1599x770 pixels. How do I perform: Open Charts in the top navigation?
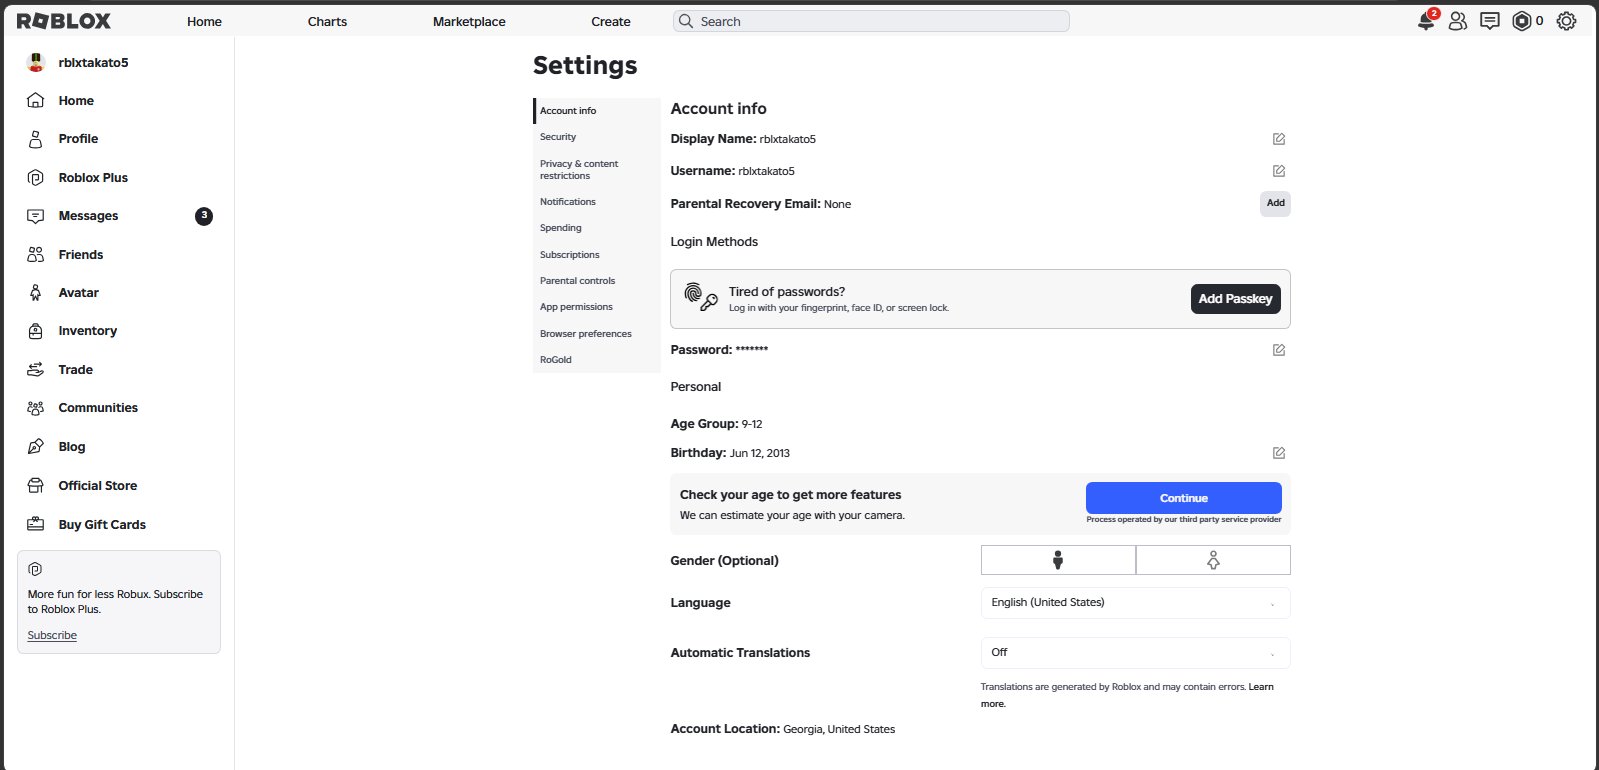pos(327,21)
